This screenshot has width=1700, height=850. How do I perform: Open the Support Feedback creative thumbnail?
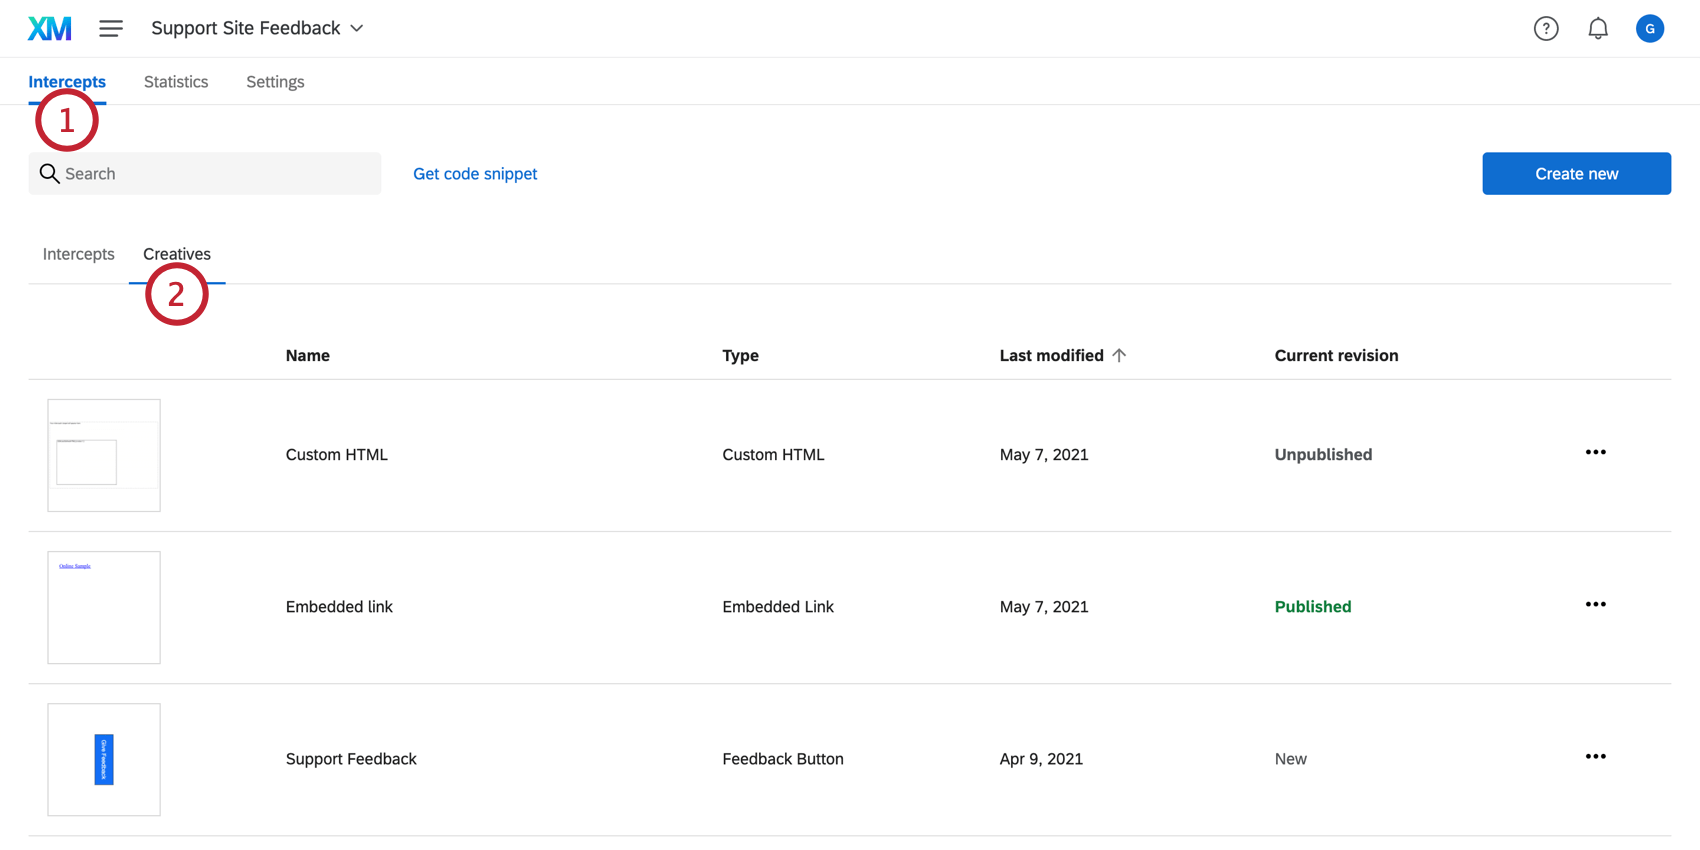pos(104,759)
